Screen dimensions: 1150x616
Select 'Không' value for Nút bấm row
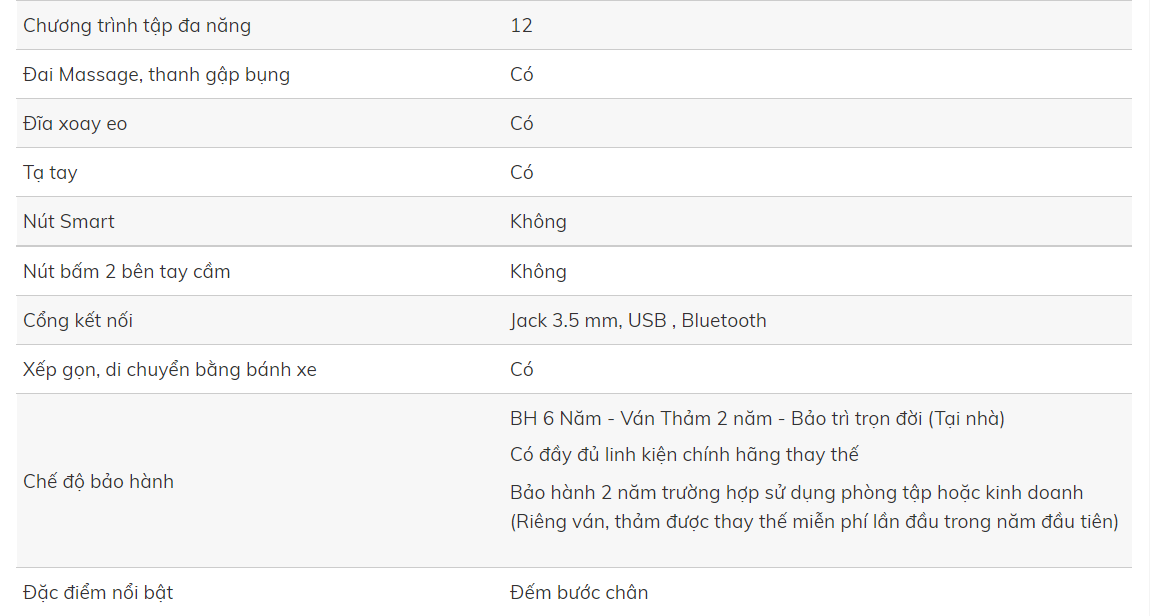538,271
